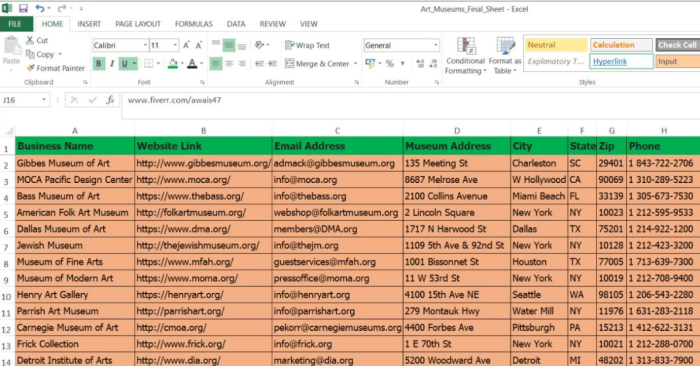Click the Save icon in quick access toolbar
The image size is (700, 366).
tap(23, 8)
